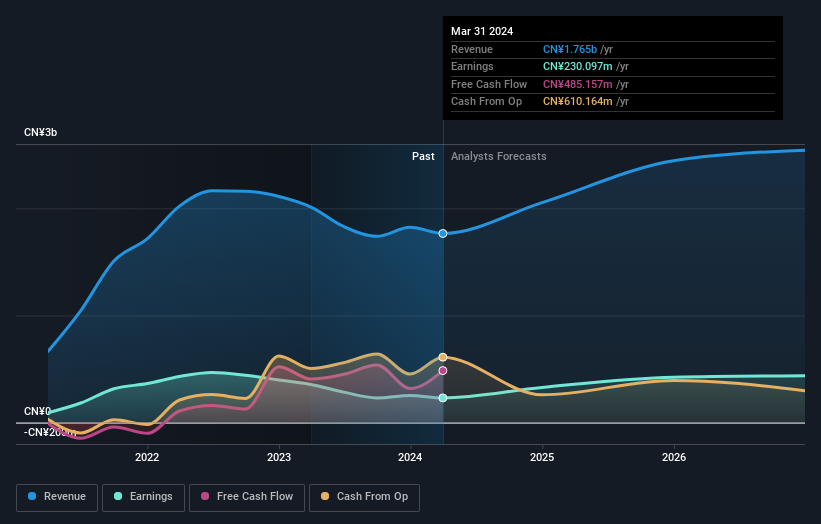Click the Free Cash Flow label in tooltip
The width and height of the screenshot is (821, 524).
click(x=489, y=84)
